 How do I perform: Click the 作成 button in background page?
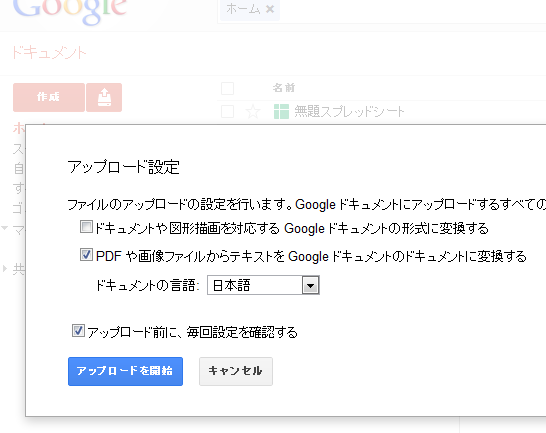pyautogui.click(x=49, y=98)
